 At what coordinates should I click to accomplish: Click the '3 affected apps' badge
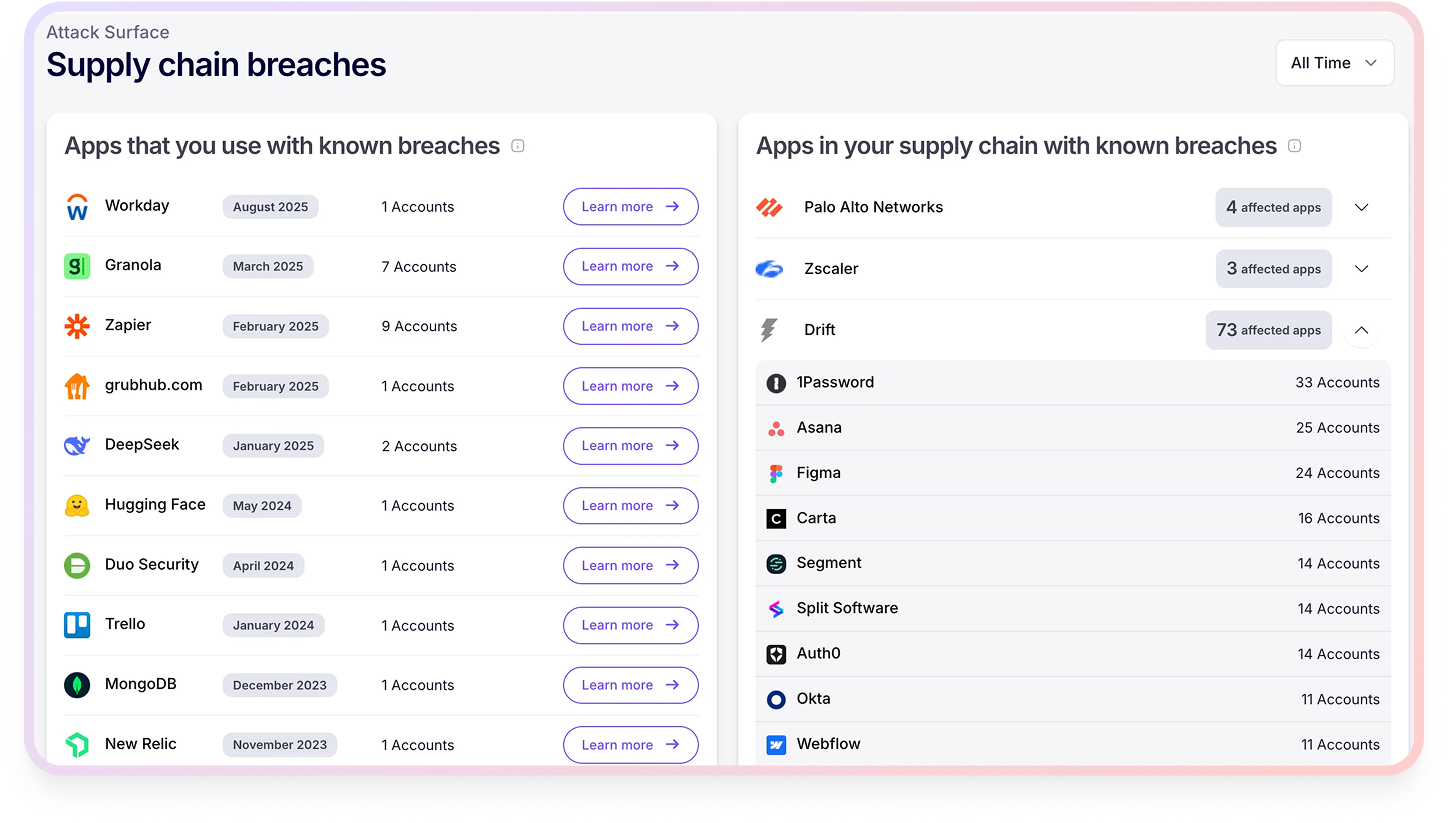tap(1274, 269)
